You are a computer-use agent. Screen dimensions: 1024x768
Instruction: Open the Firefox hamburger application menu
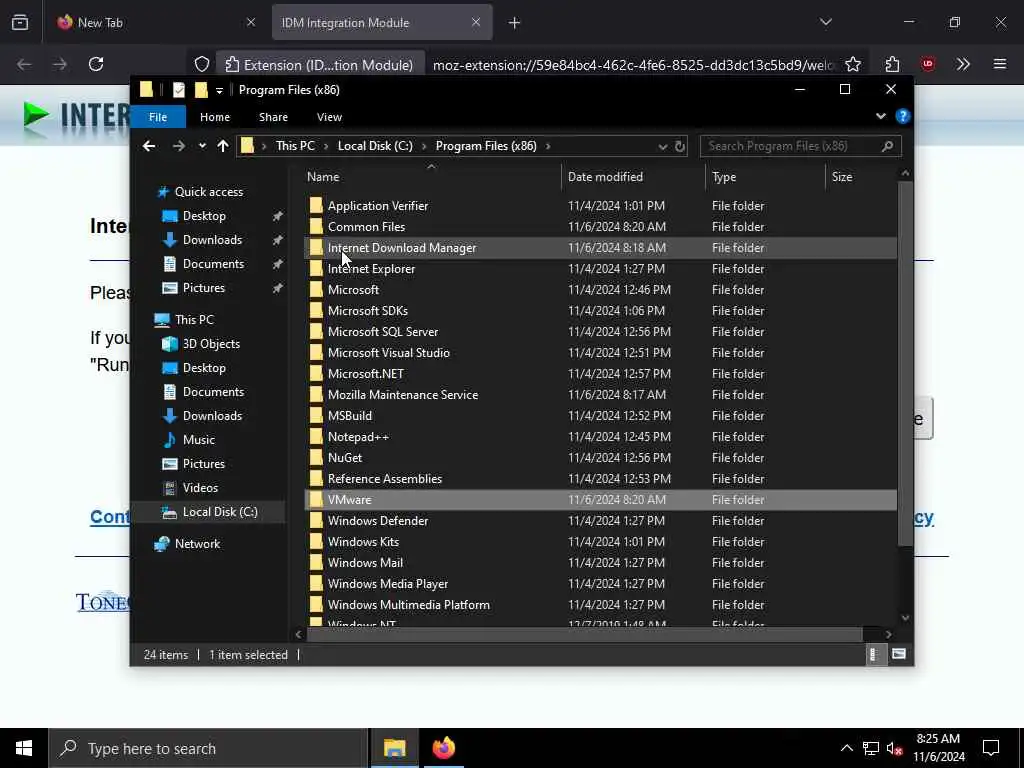click(x=999, y=64)
